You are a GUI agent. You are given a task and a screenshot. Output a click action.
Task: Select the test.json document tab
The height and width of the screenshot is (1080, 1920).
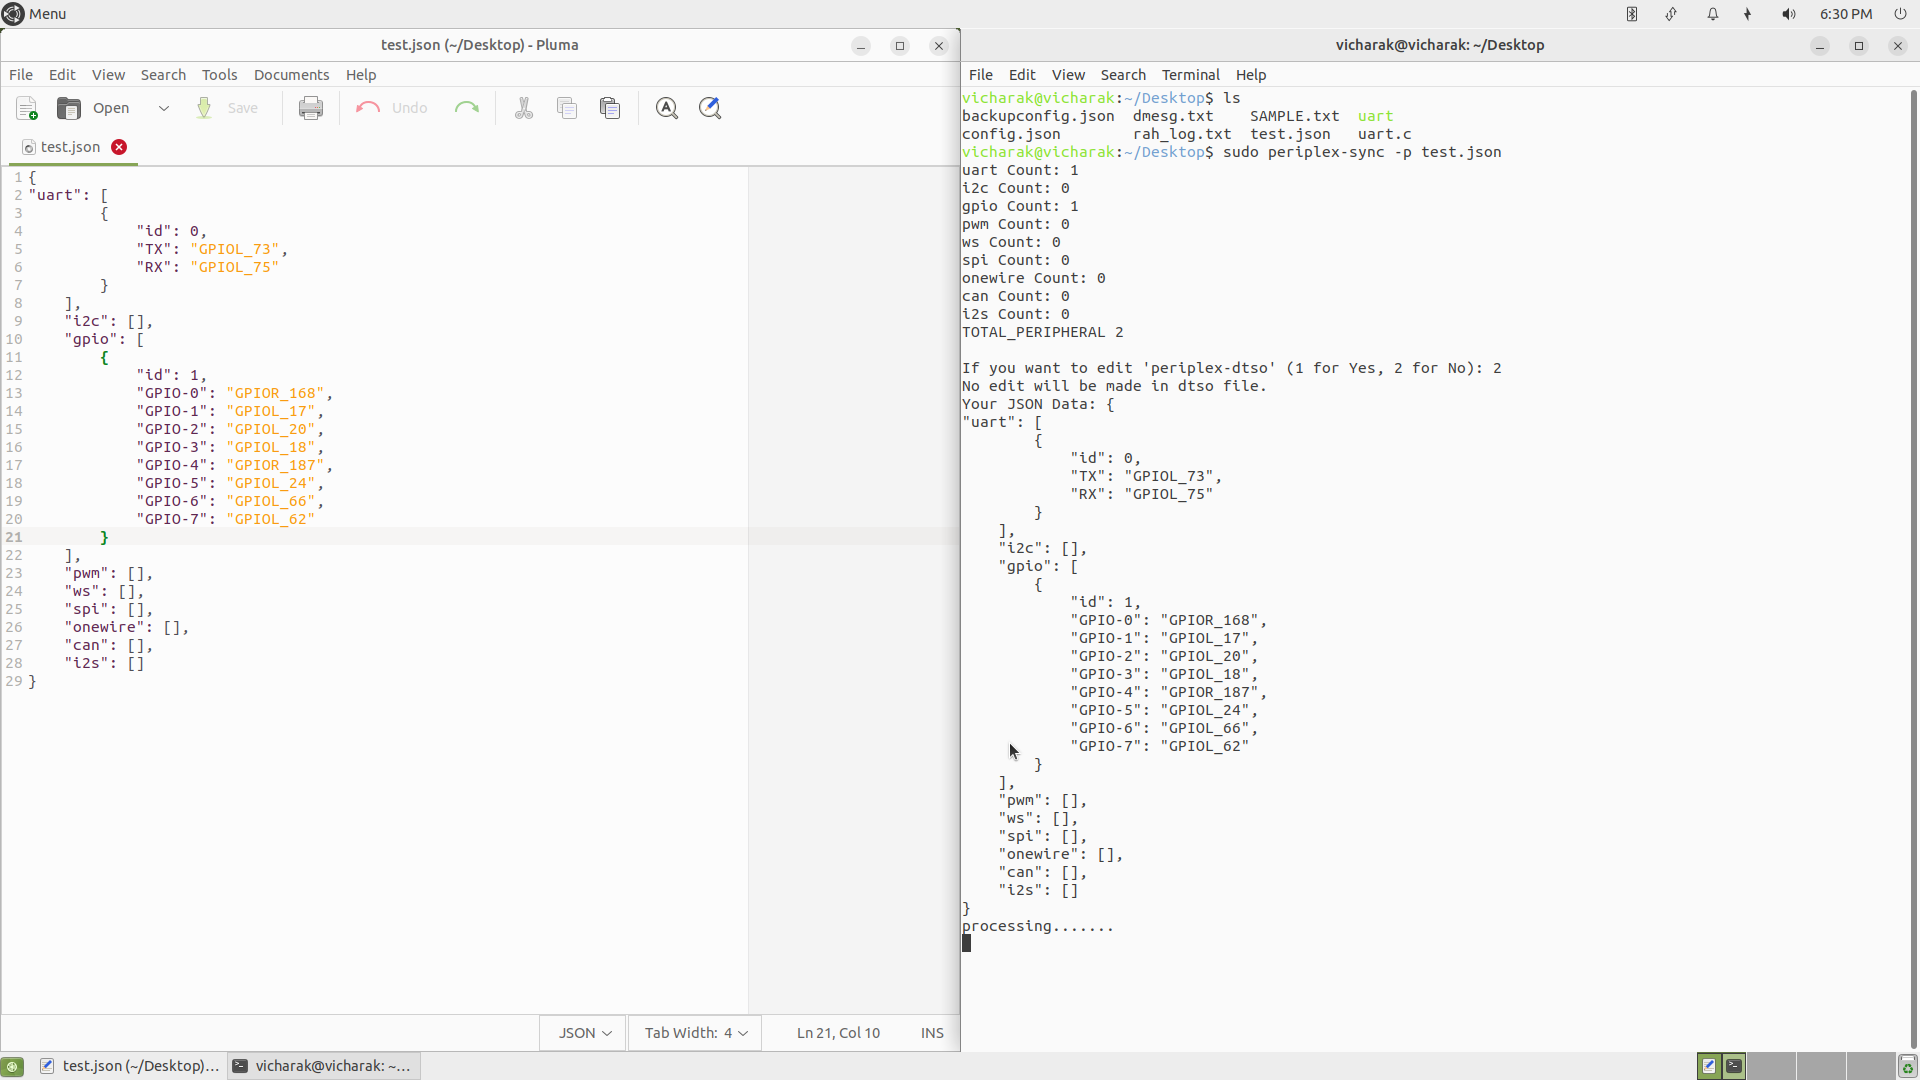coord(70,147)
